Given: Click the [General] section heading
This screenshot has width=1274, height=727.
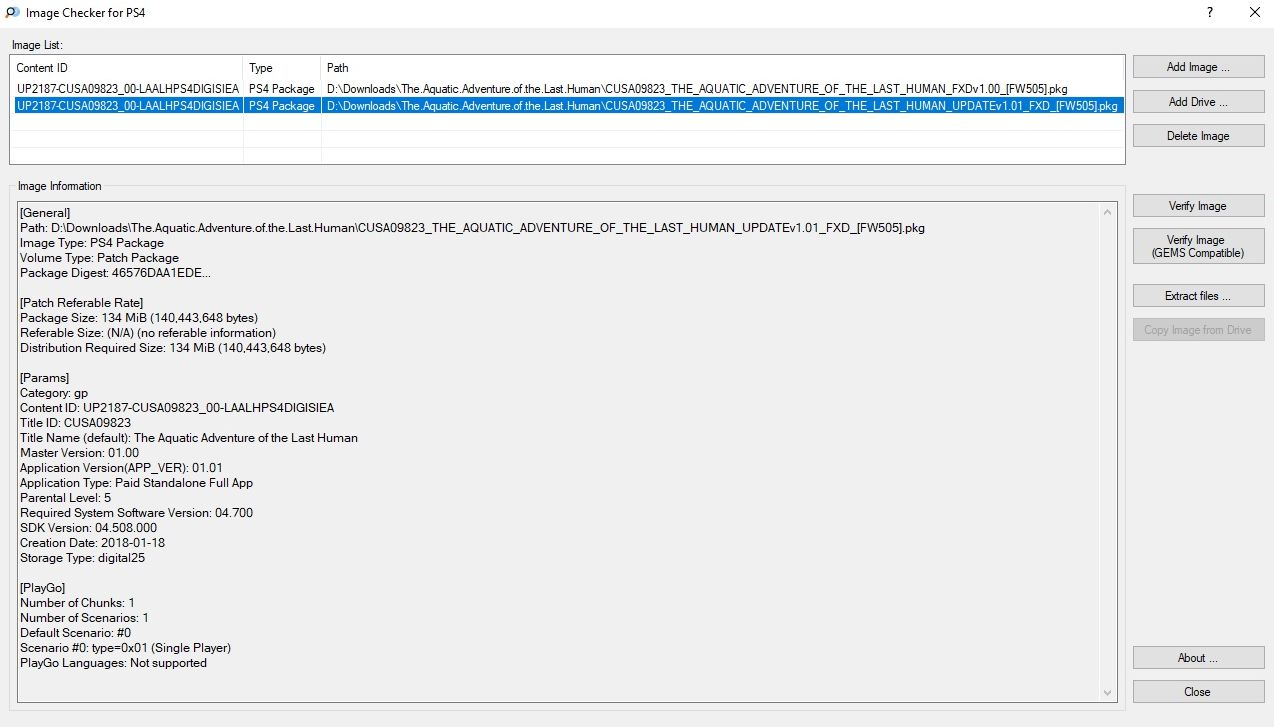Looking at the screenshot, I should pos(45,213).
